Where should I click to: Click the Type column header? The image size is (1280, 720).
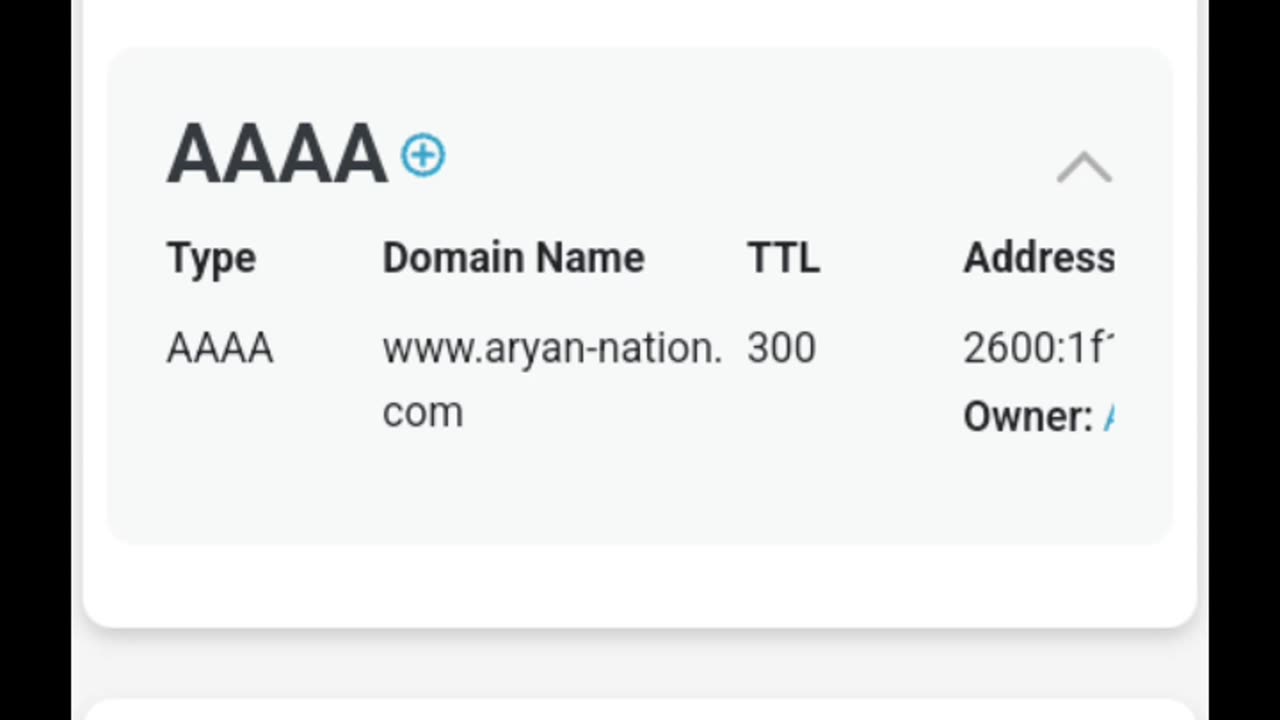[x=211, y=258]
